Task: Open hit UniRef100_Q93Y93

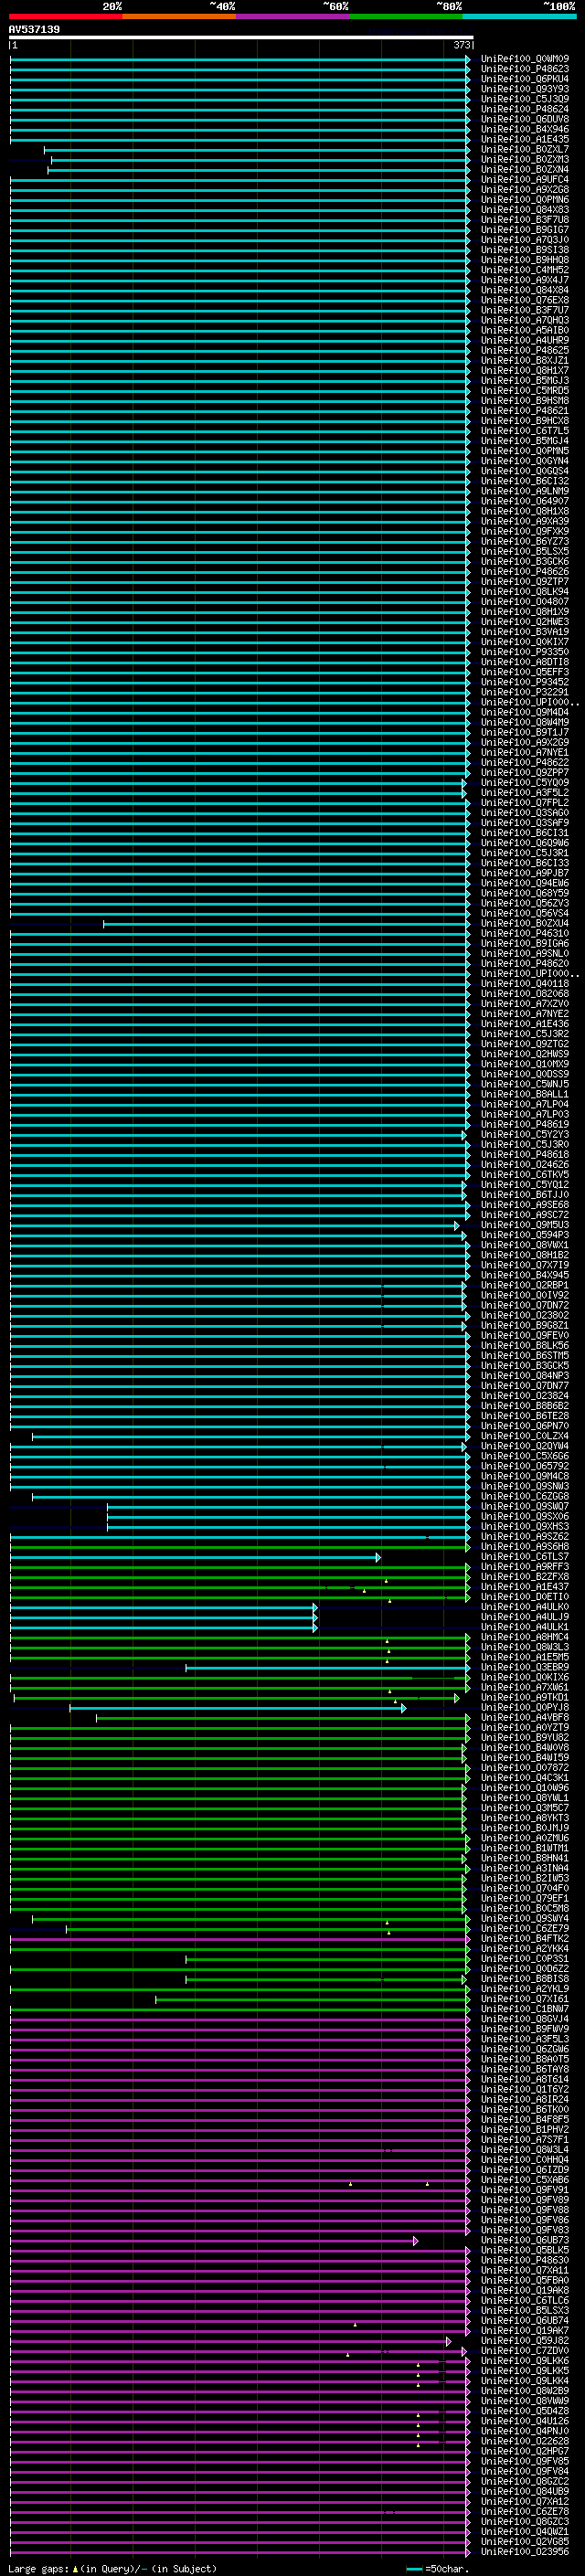Action: pyautogui.click(x=525, y=89)
